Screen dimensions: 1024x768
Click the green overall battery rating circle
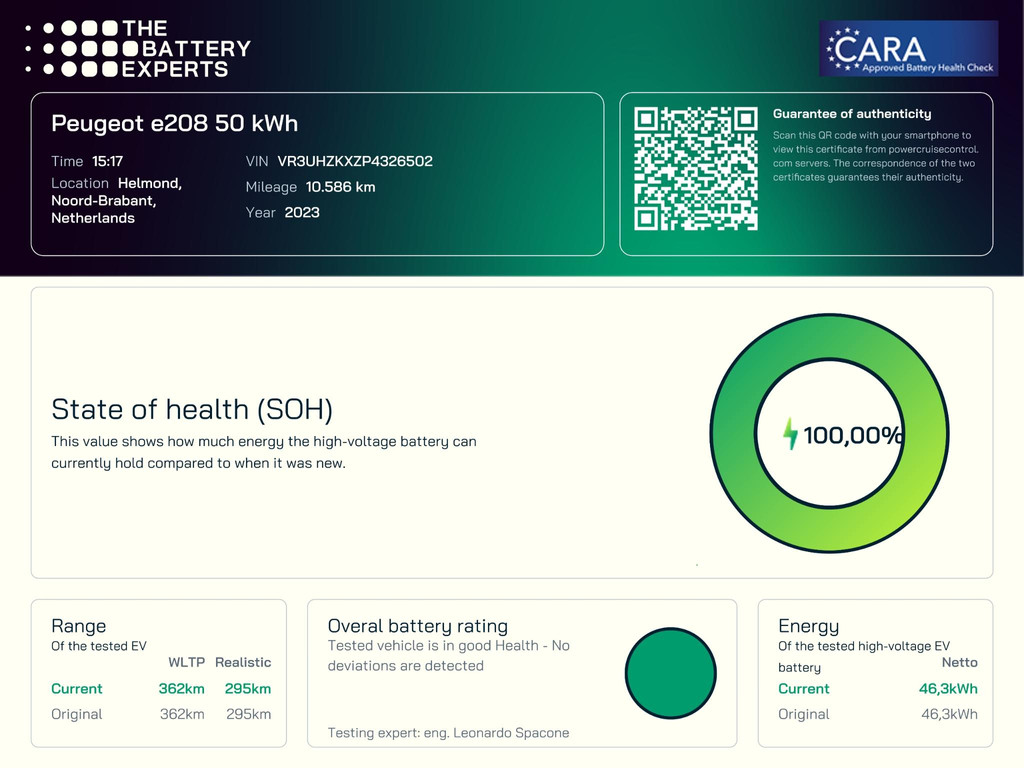click(671, 673)
